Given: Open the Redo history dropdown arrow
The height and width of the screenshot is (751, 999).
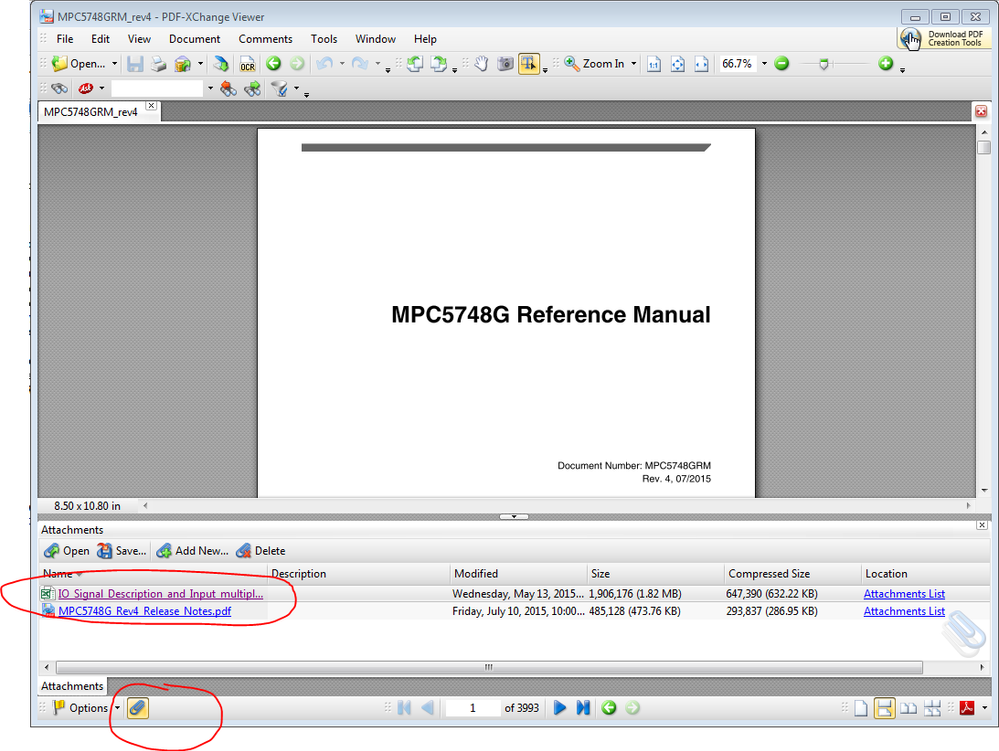Looking at the screenshot, I should 377,64.
